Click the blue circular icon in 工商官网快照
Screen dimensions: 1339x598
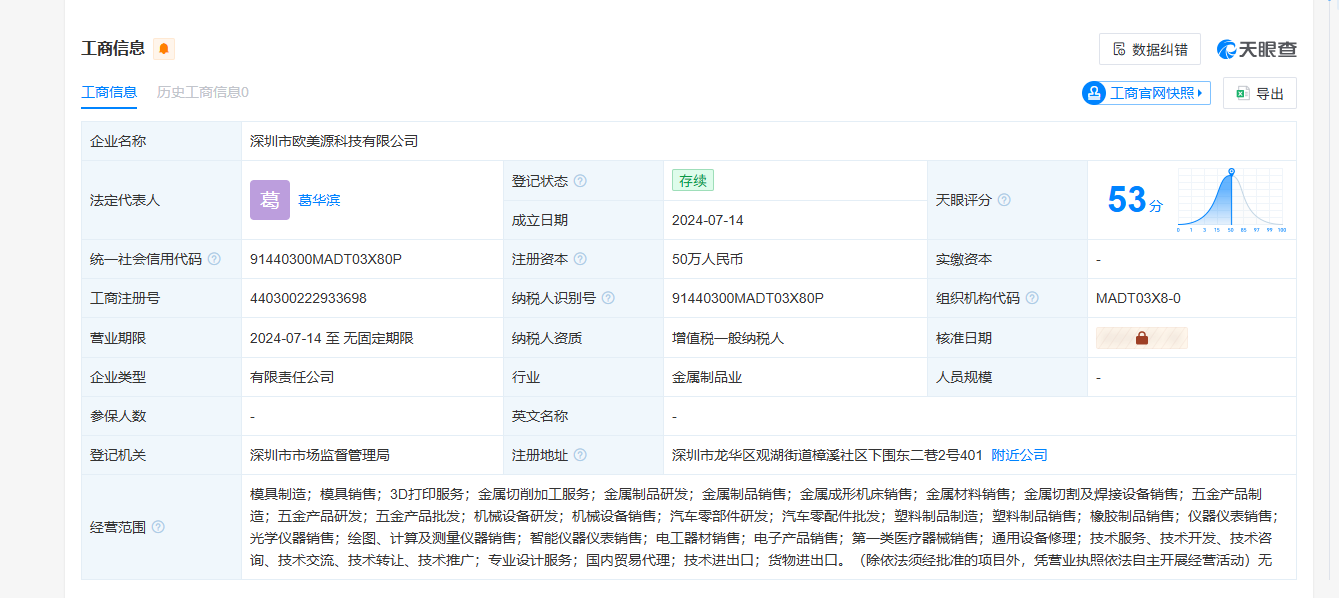coord(1093,93)
